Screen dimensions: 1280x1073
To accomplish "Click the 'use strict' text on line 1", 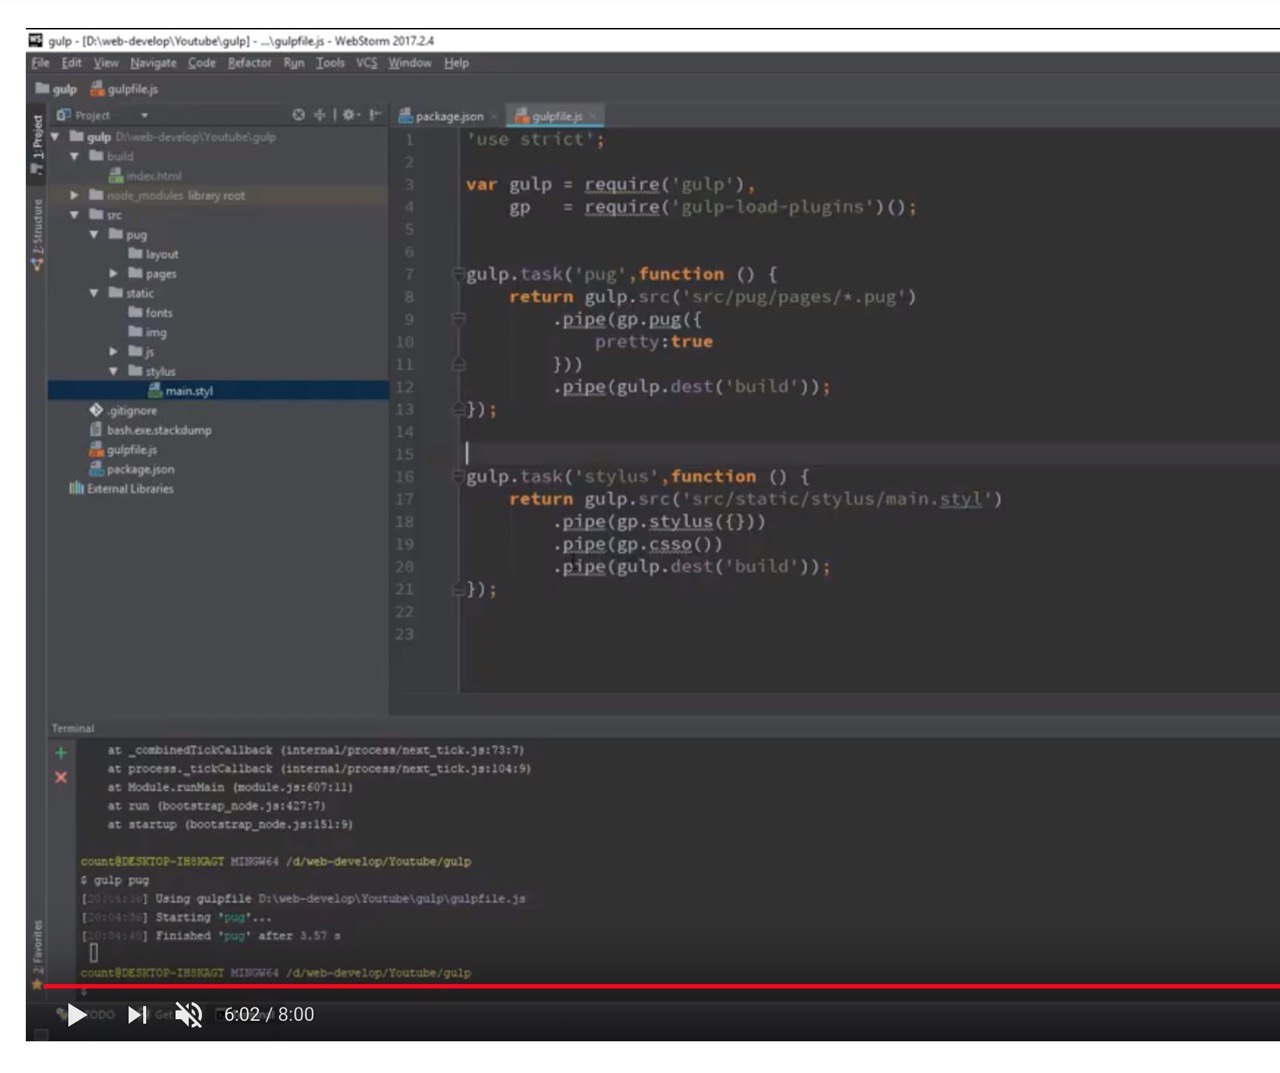I will click(x=535, y=140).
